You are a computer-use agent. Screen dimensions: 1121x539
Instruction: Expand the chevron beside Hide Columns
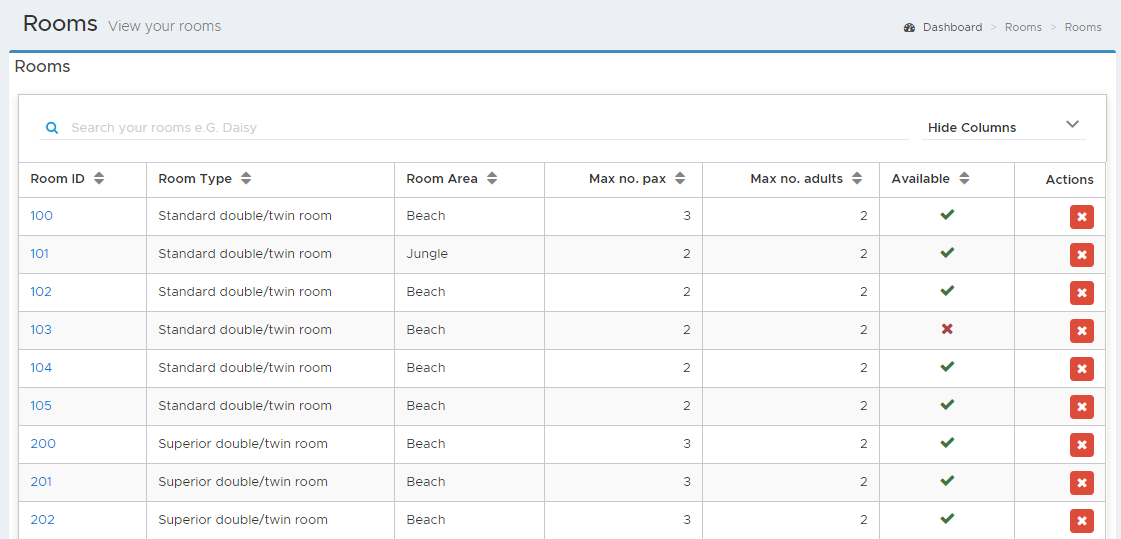pyautogui.click(x=1072, y=124)
